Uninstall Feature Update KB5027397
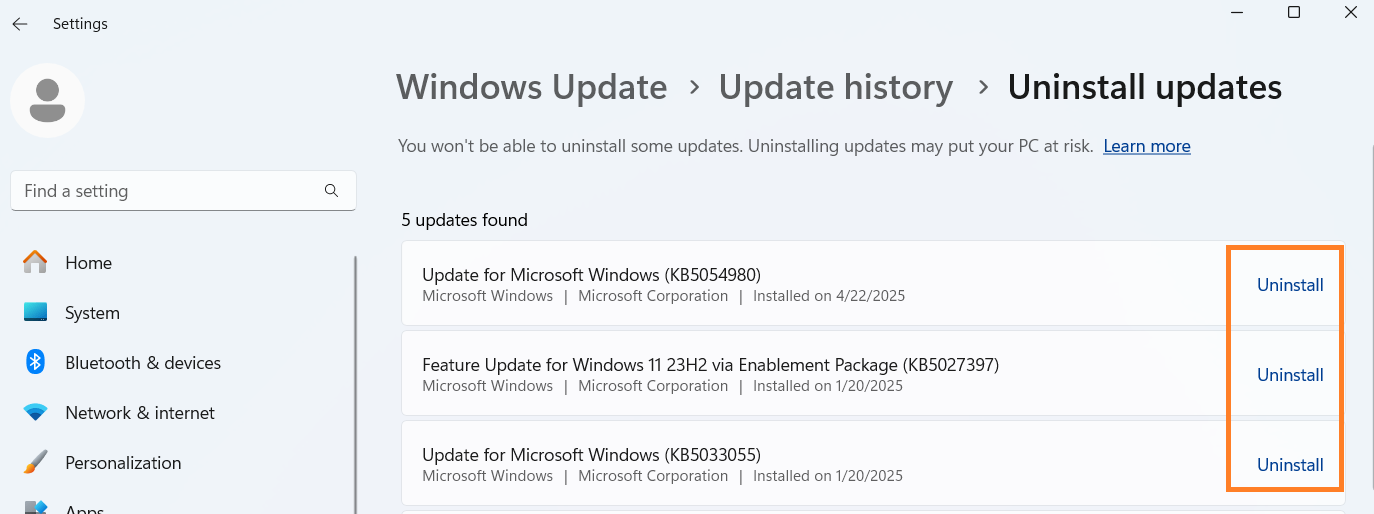This screenshot has height=514, width=1374. [1289, 375]
